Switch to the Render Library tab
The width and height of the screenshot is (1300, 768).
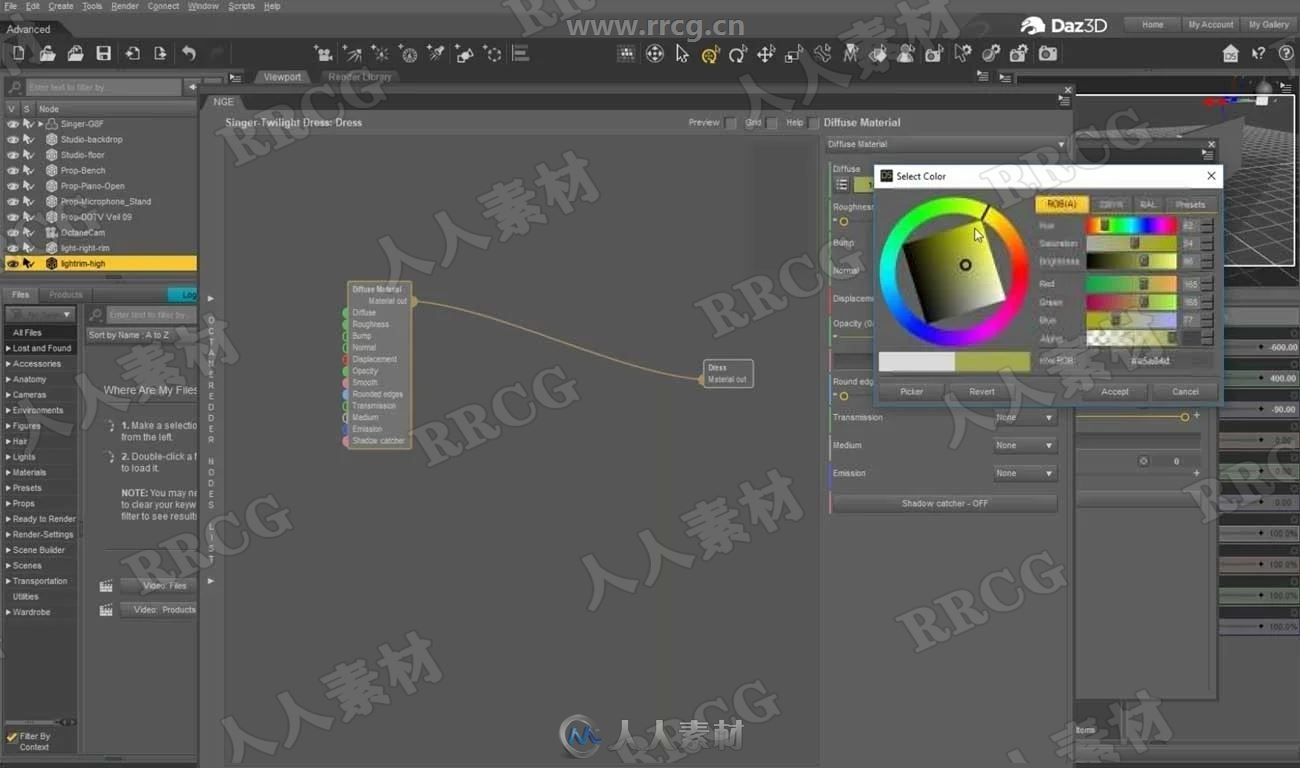pyautogui.click(x=360, y=77)
